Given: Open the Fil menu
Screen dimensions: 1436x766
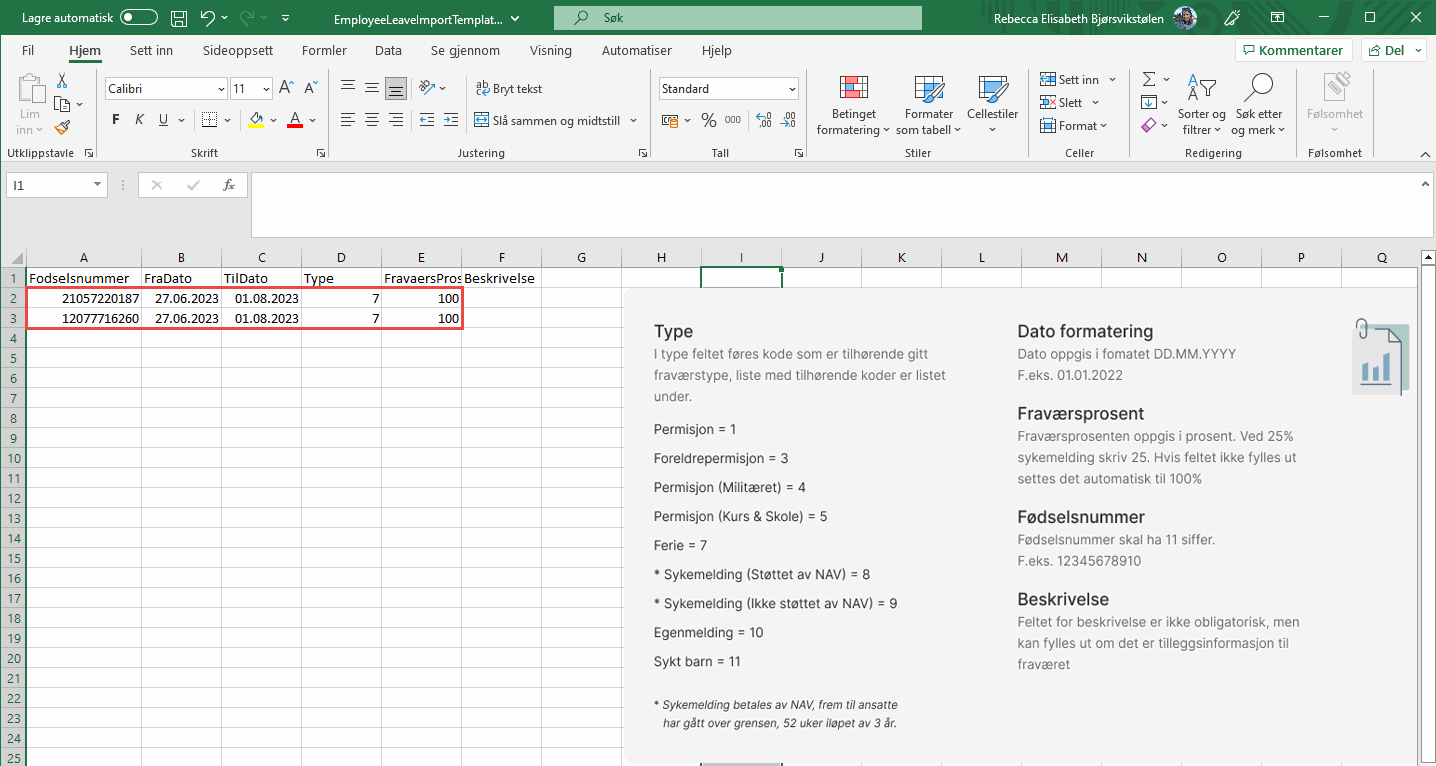Looking at the screenshot, I should (28, 50).
